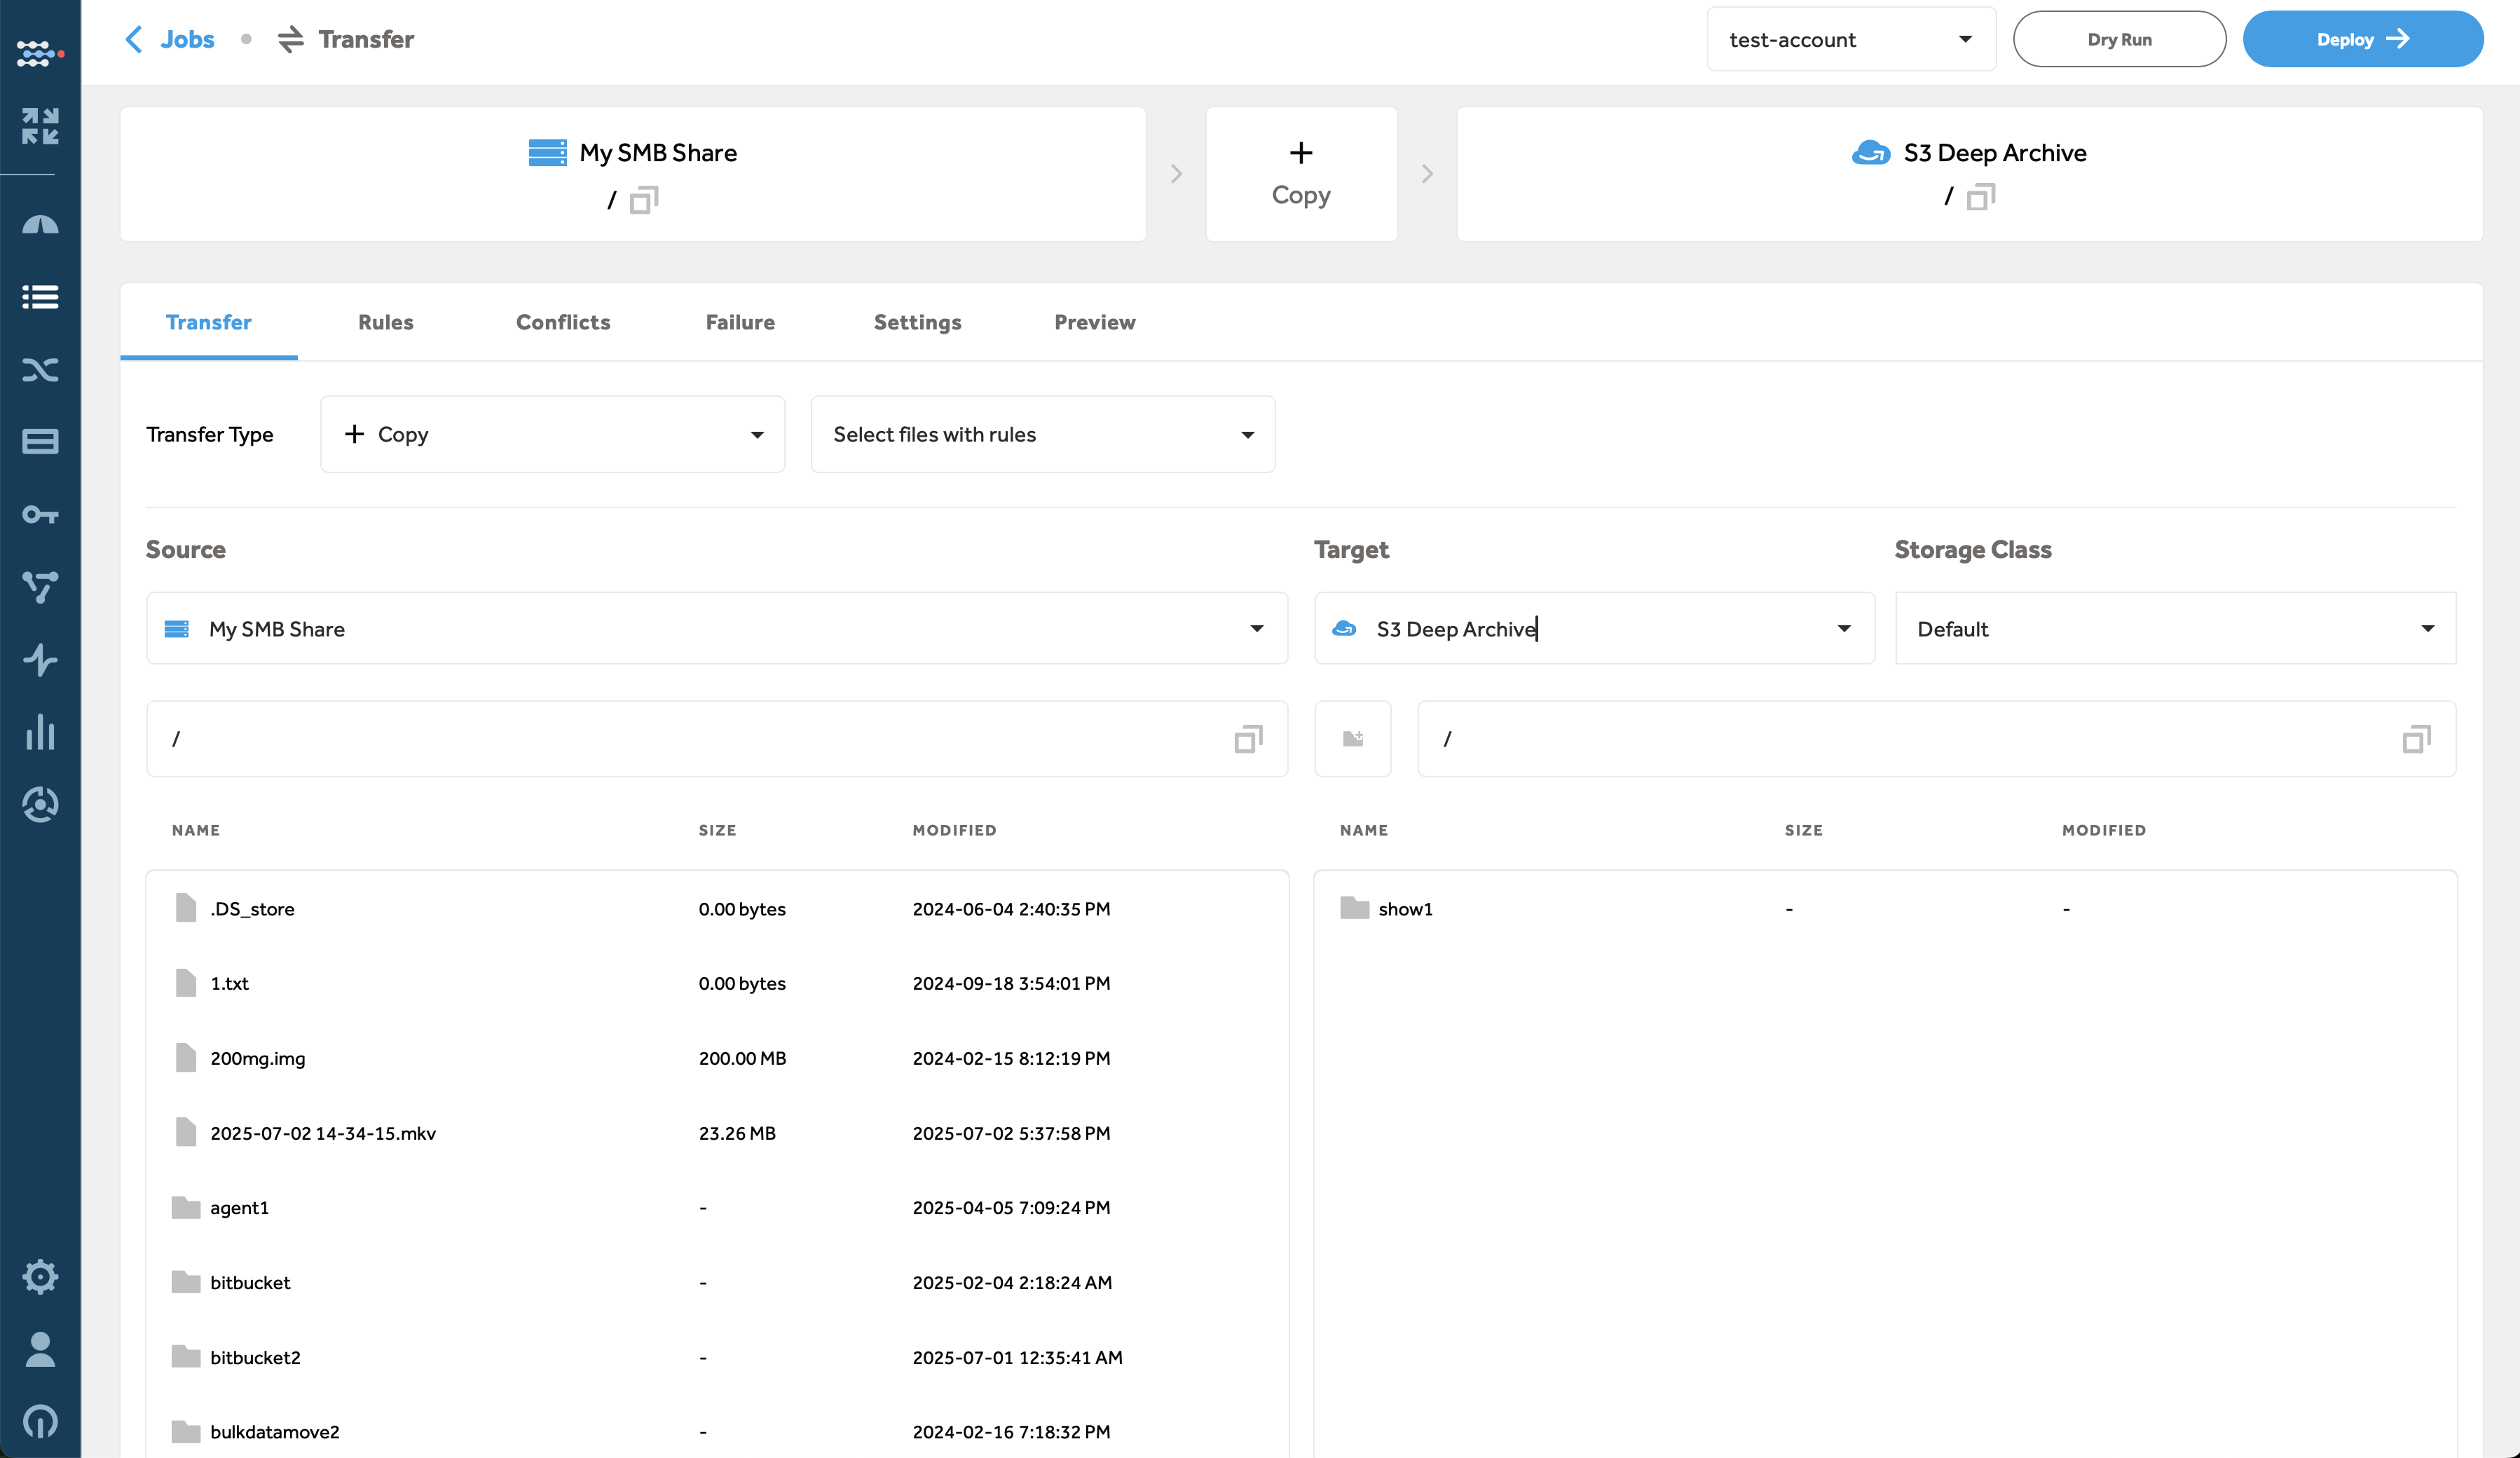Switch to the Settings tab
Viewport: 2520px width, 1458px height.
tap(917, 322)
